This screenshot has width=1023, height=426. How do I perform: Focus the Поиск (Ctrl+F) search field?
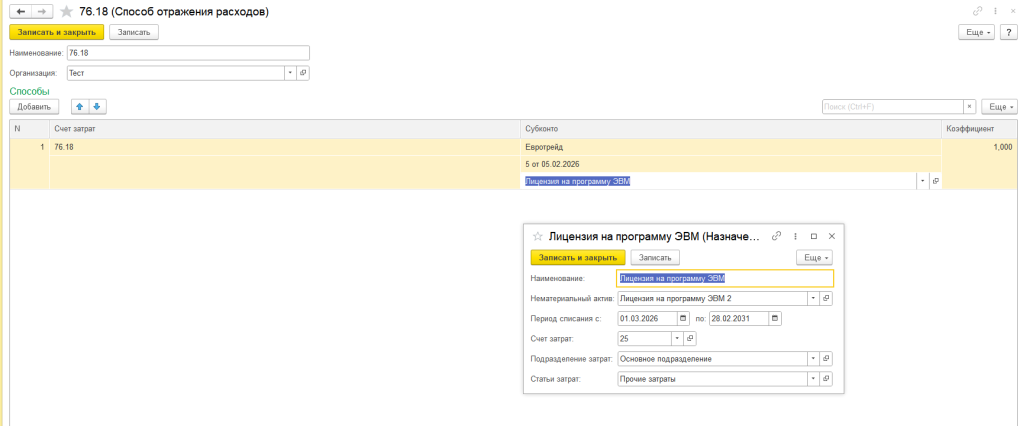[x=893, y=106]
